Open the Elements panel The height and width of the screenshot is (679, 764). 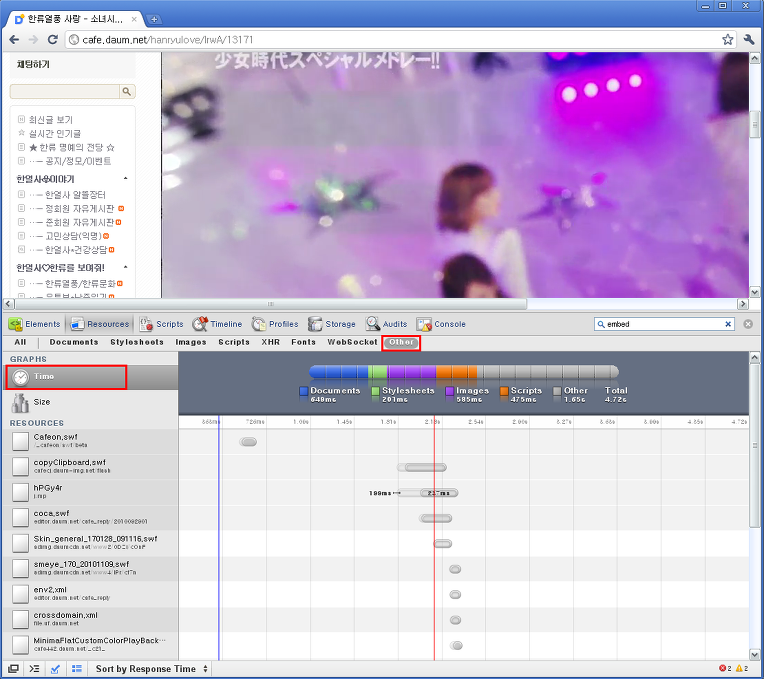[x=35, y=324]
